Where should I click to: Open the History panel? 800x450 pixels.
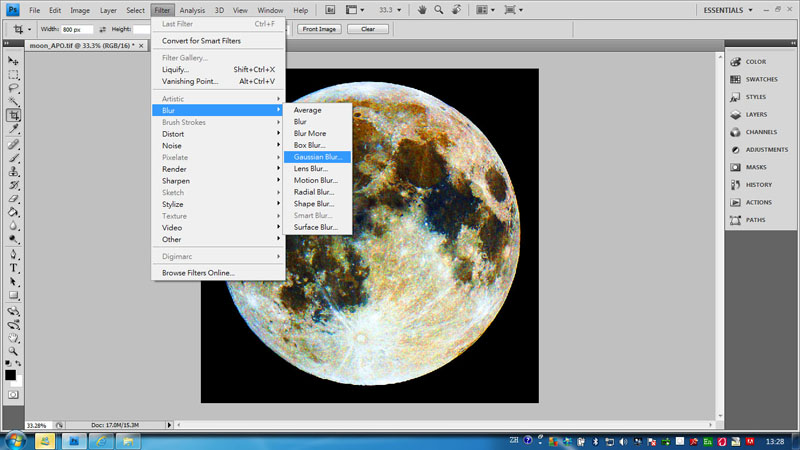click(758, 184)
